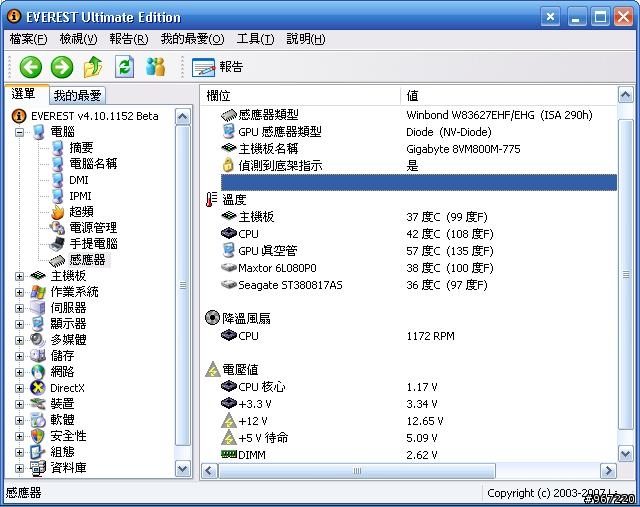Expand the 網路 tree node
This screenshot has height=507, width=640.
click(x=19, y=372)
